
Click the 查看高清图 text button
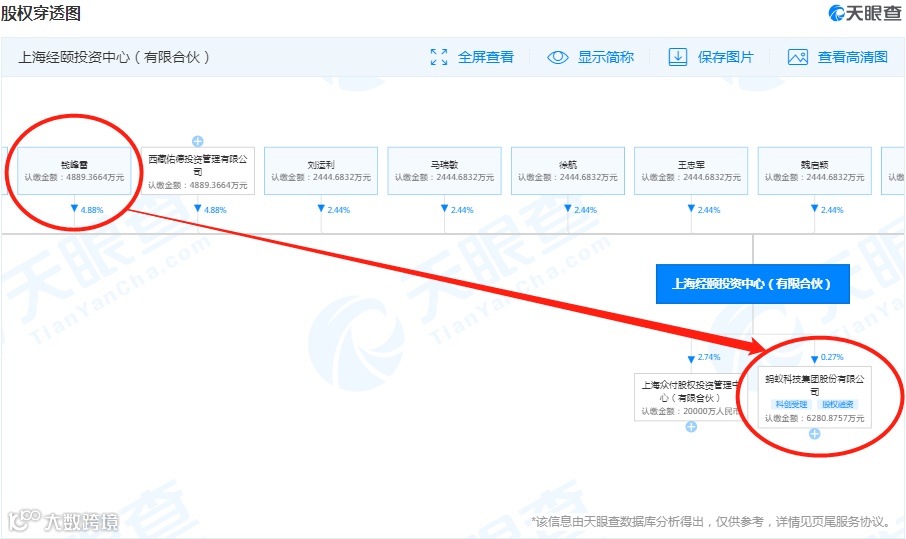pyautogui.click(x=853, y=57)
